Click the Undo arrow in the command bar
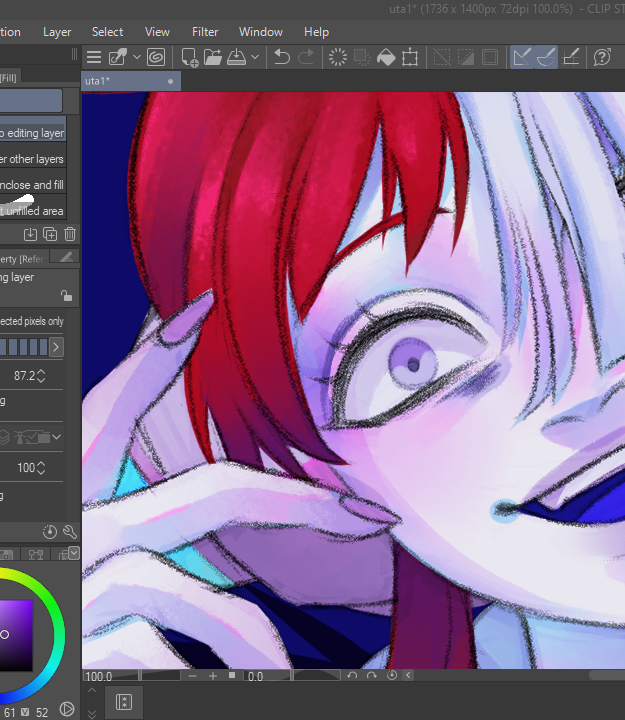Screen dimensions: 625x720 pos(282,57)
